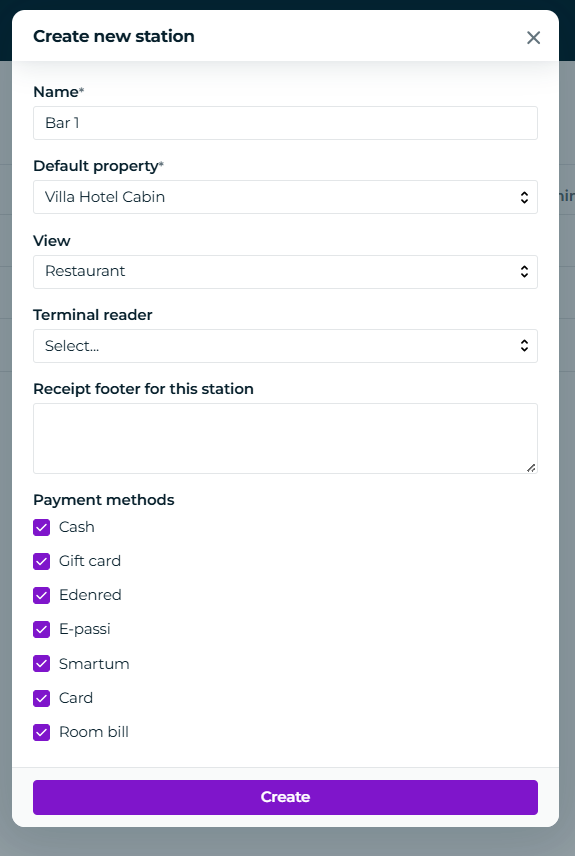Image resolution: width=575 pixels, height=856 pixels.
Task: Click the Create button
Action: (x=285, y=797)
